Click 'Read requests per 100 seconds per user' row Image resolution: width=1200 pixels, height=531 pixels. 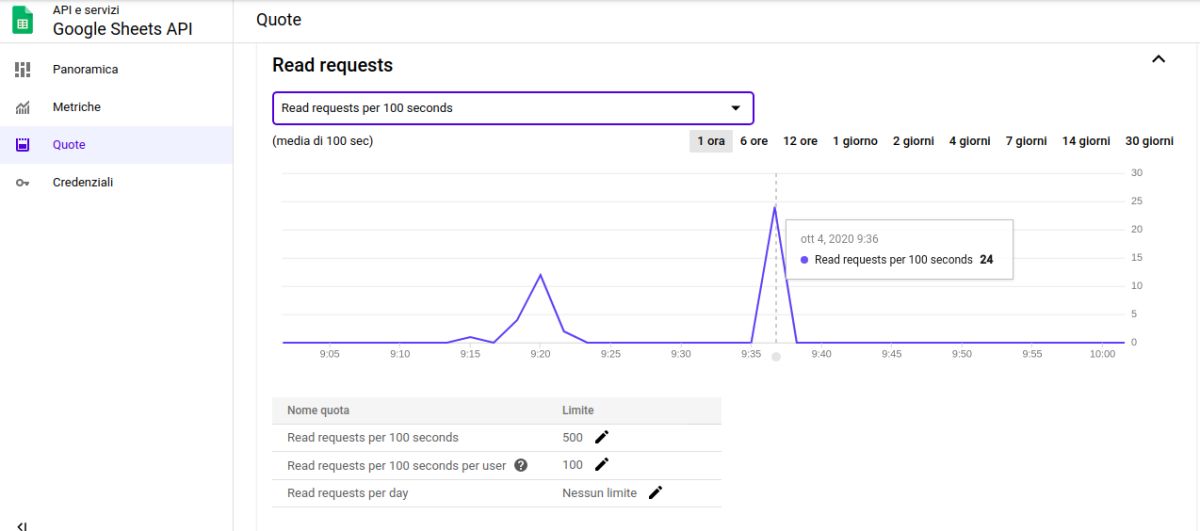coord(497,465)
